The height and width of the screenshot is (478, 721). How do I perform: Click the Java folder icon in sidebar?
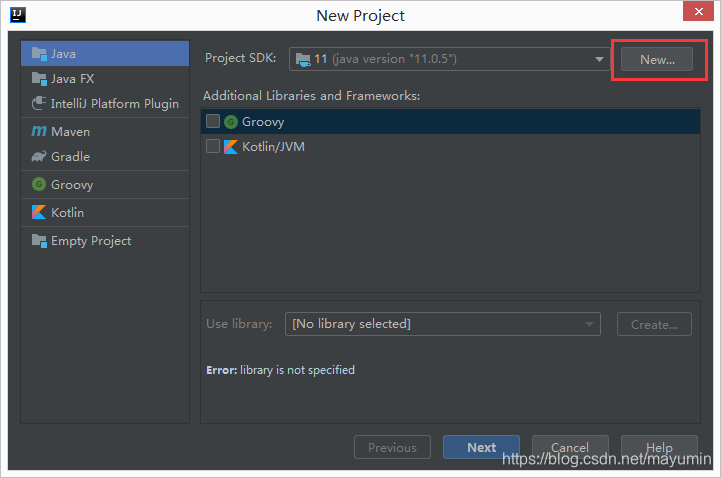pos(39,54)
